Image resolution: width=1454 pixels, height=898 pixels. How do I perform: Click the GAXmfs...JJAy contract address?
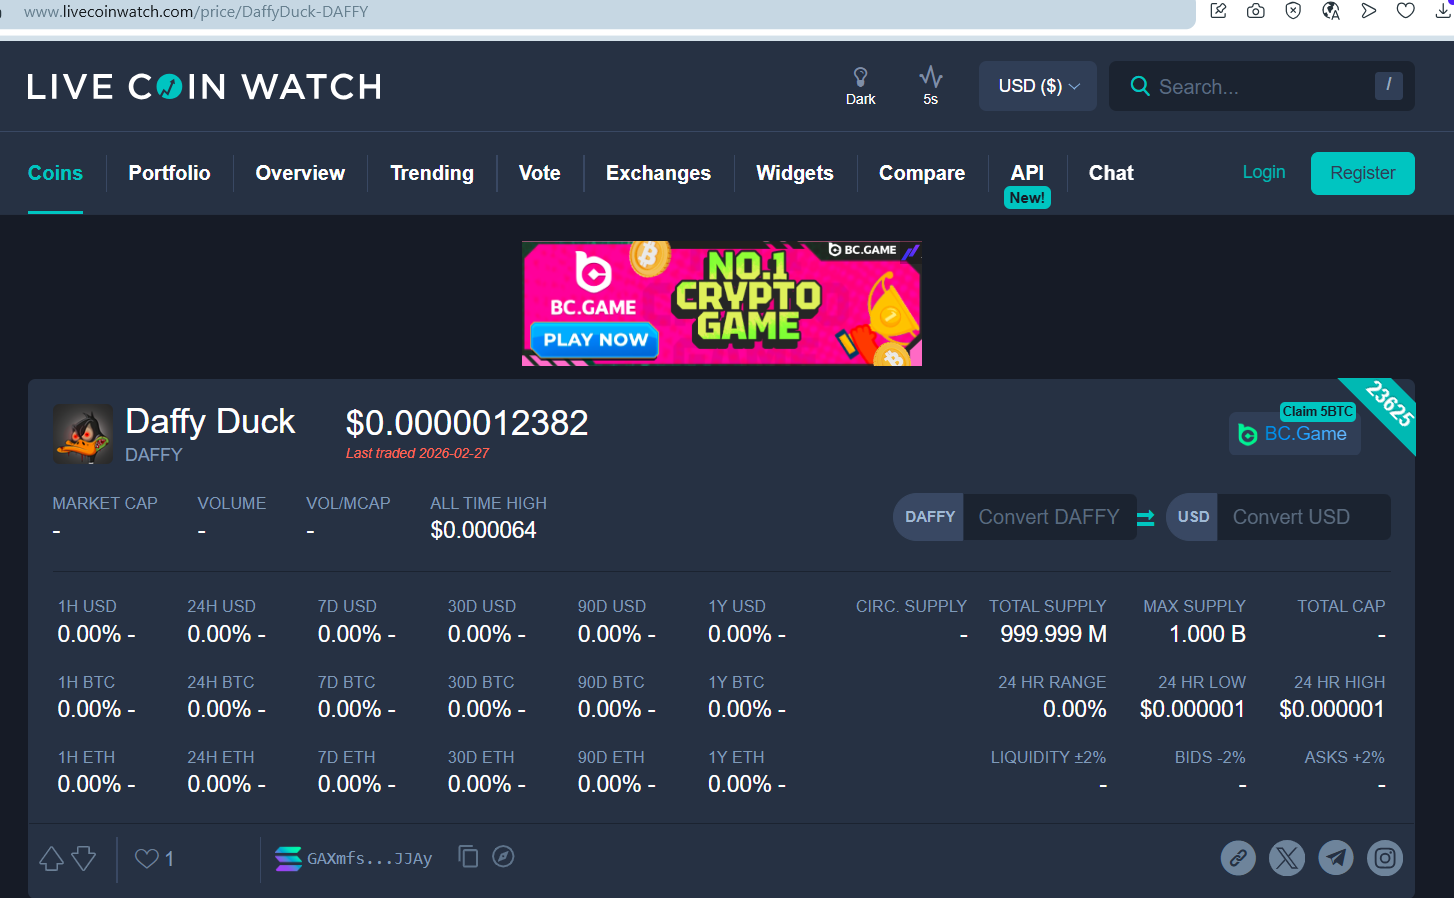369,858
